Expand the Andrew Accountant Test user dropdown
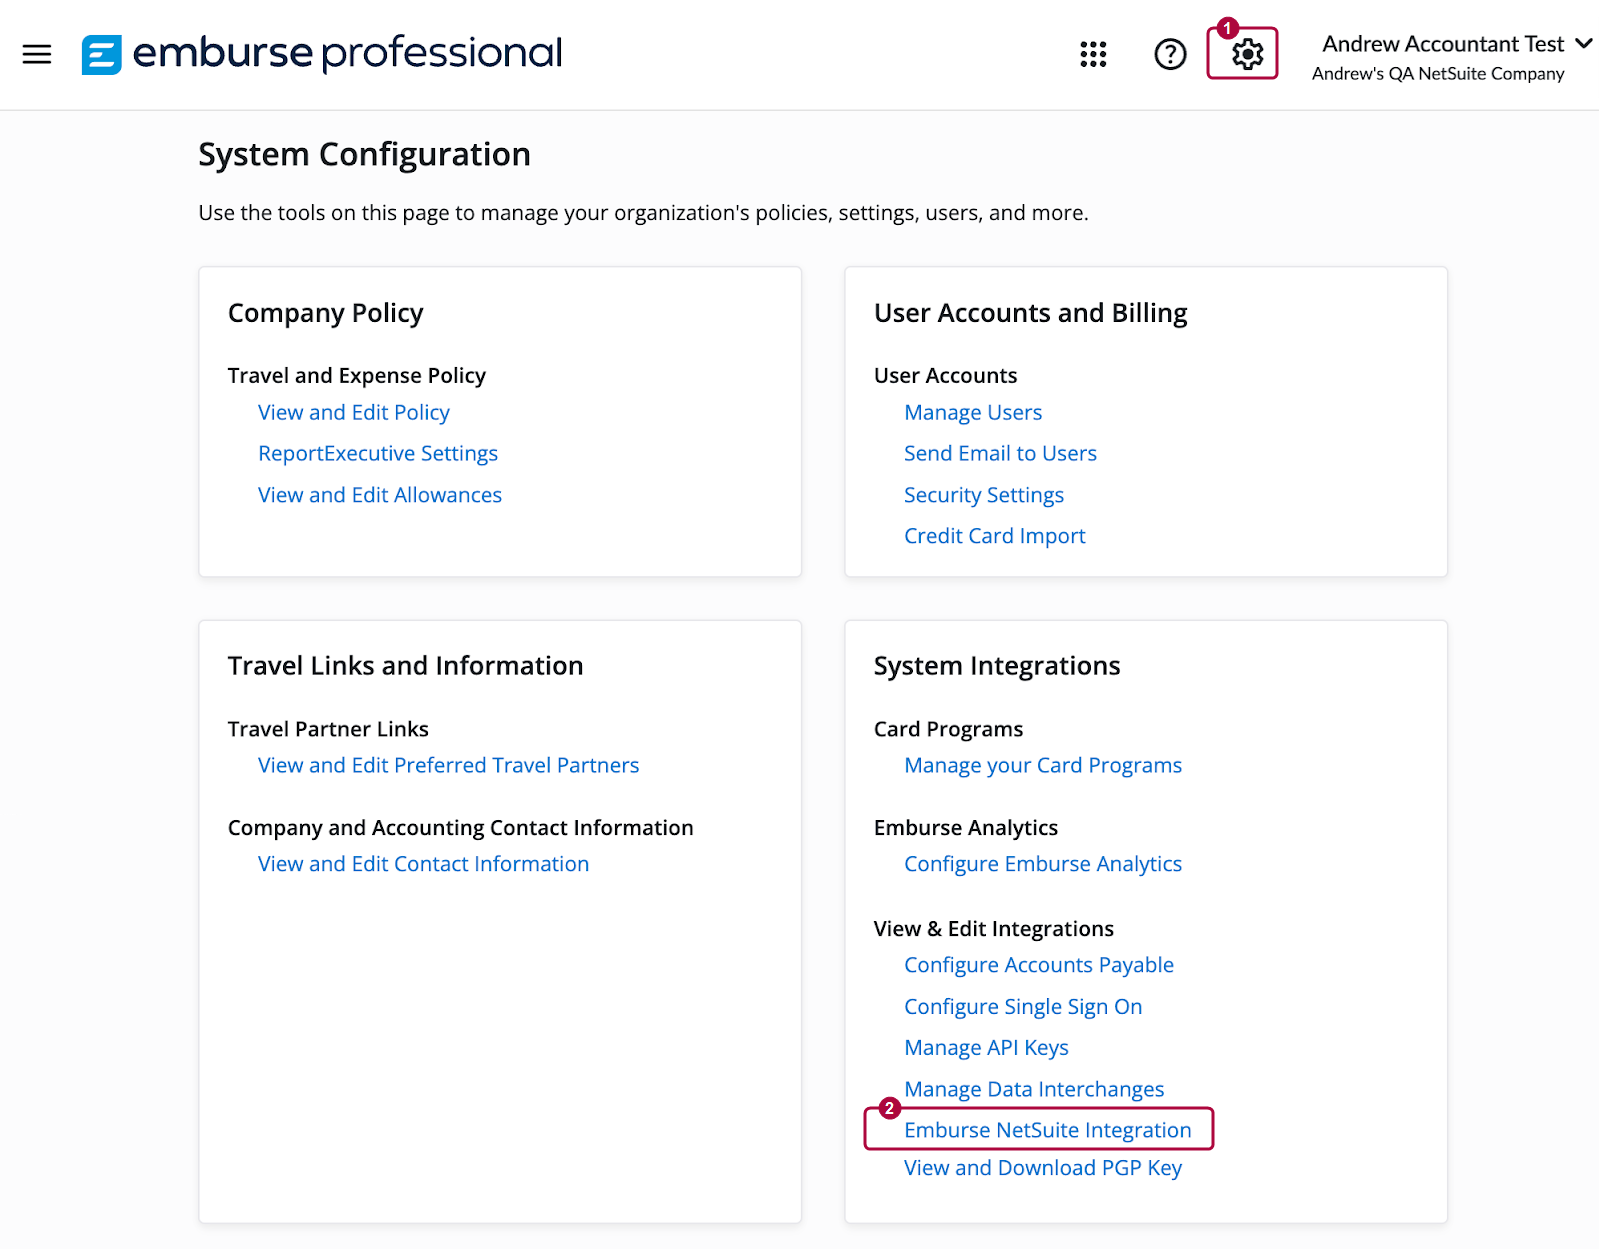This screenshot has height=1249, width=1599. tap(1457, 44)
